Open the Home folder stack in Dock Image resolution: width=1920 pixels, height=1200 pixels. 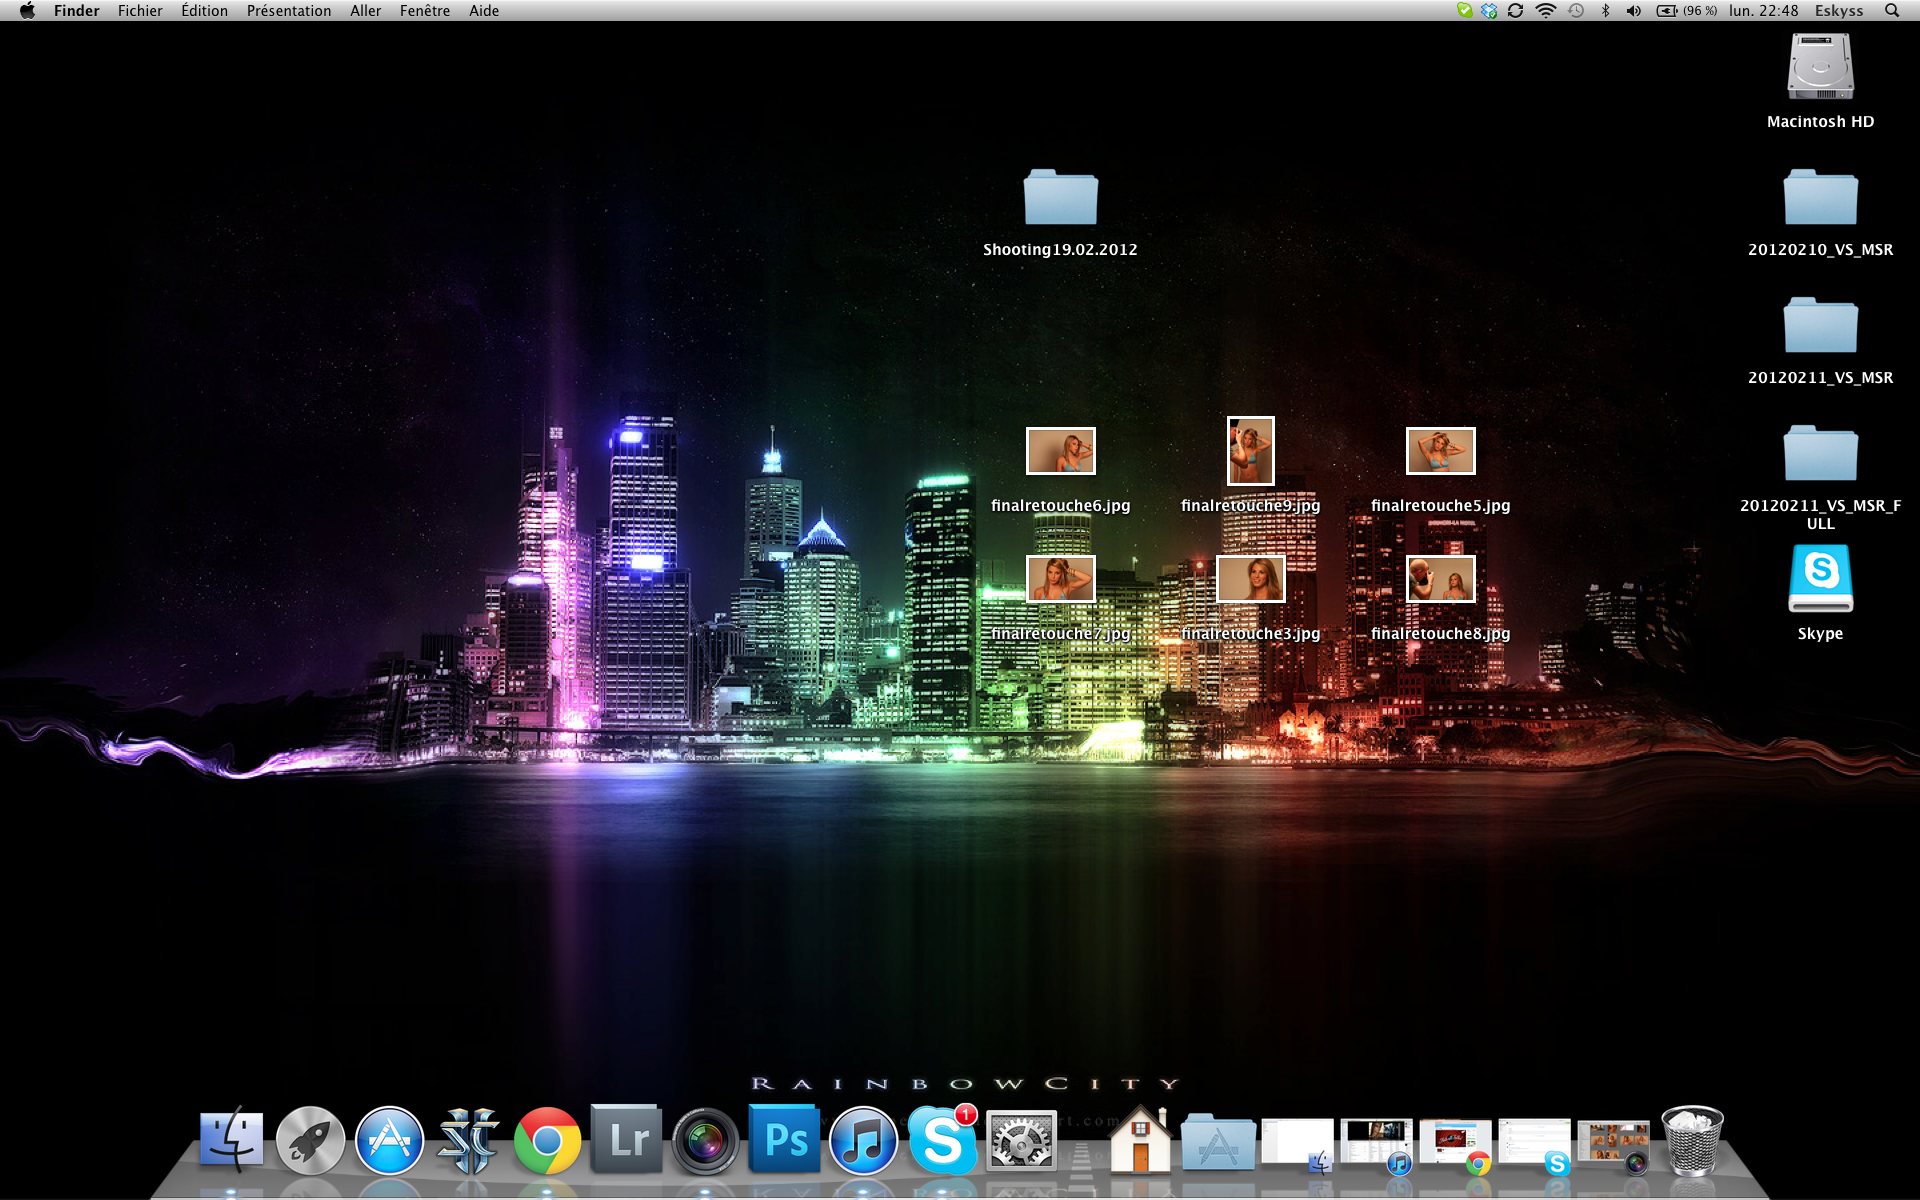tap(1140, 1140)
